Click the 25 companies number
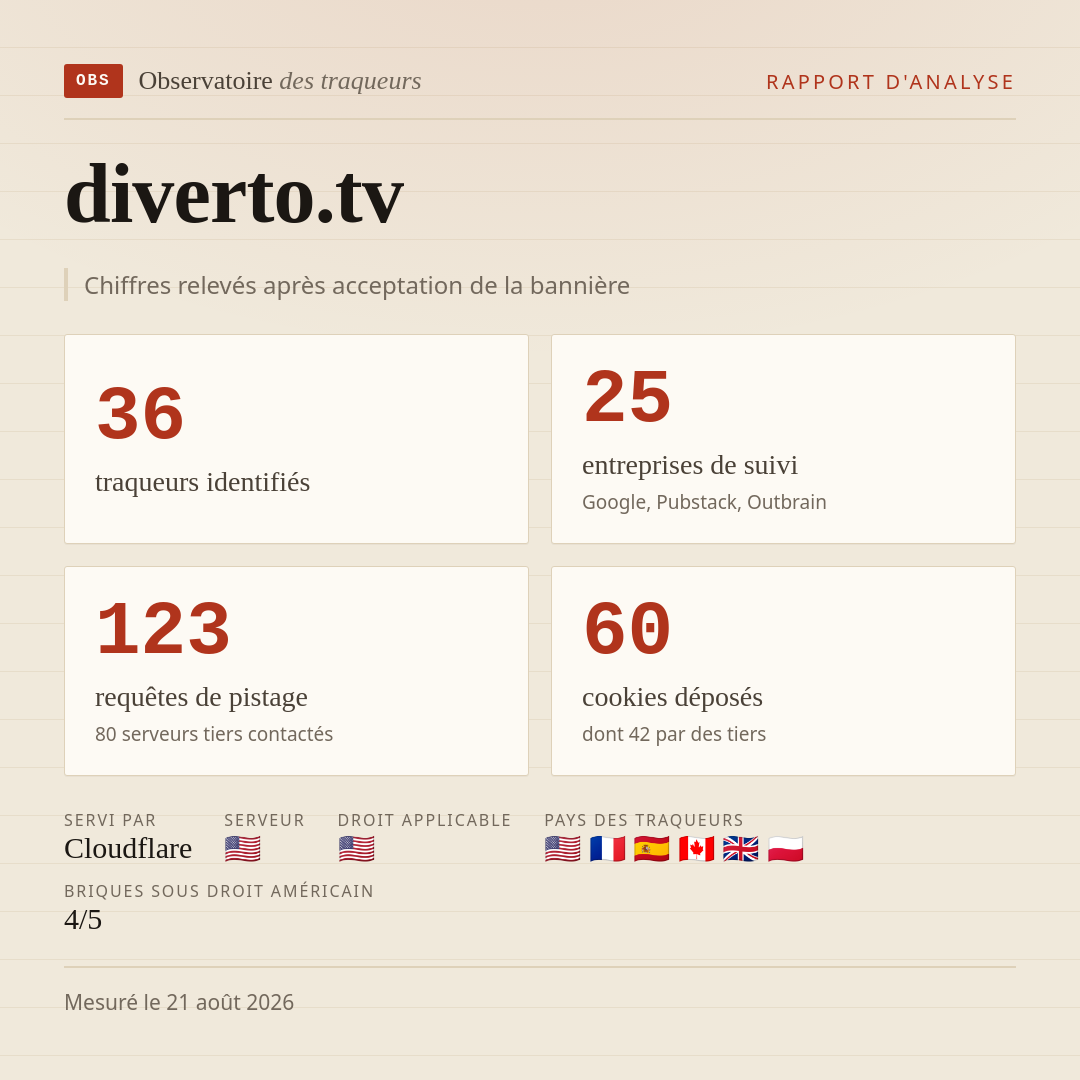 tap(627, 397)
